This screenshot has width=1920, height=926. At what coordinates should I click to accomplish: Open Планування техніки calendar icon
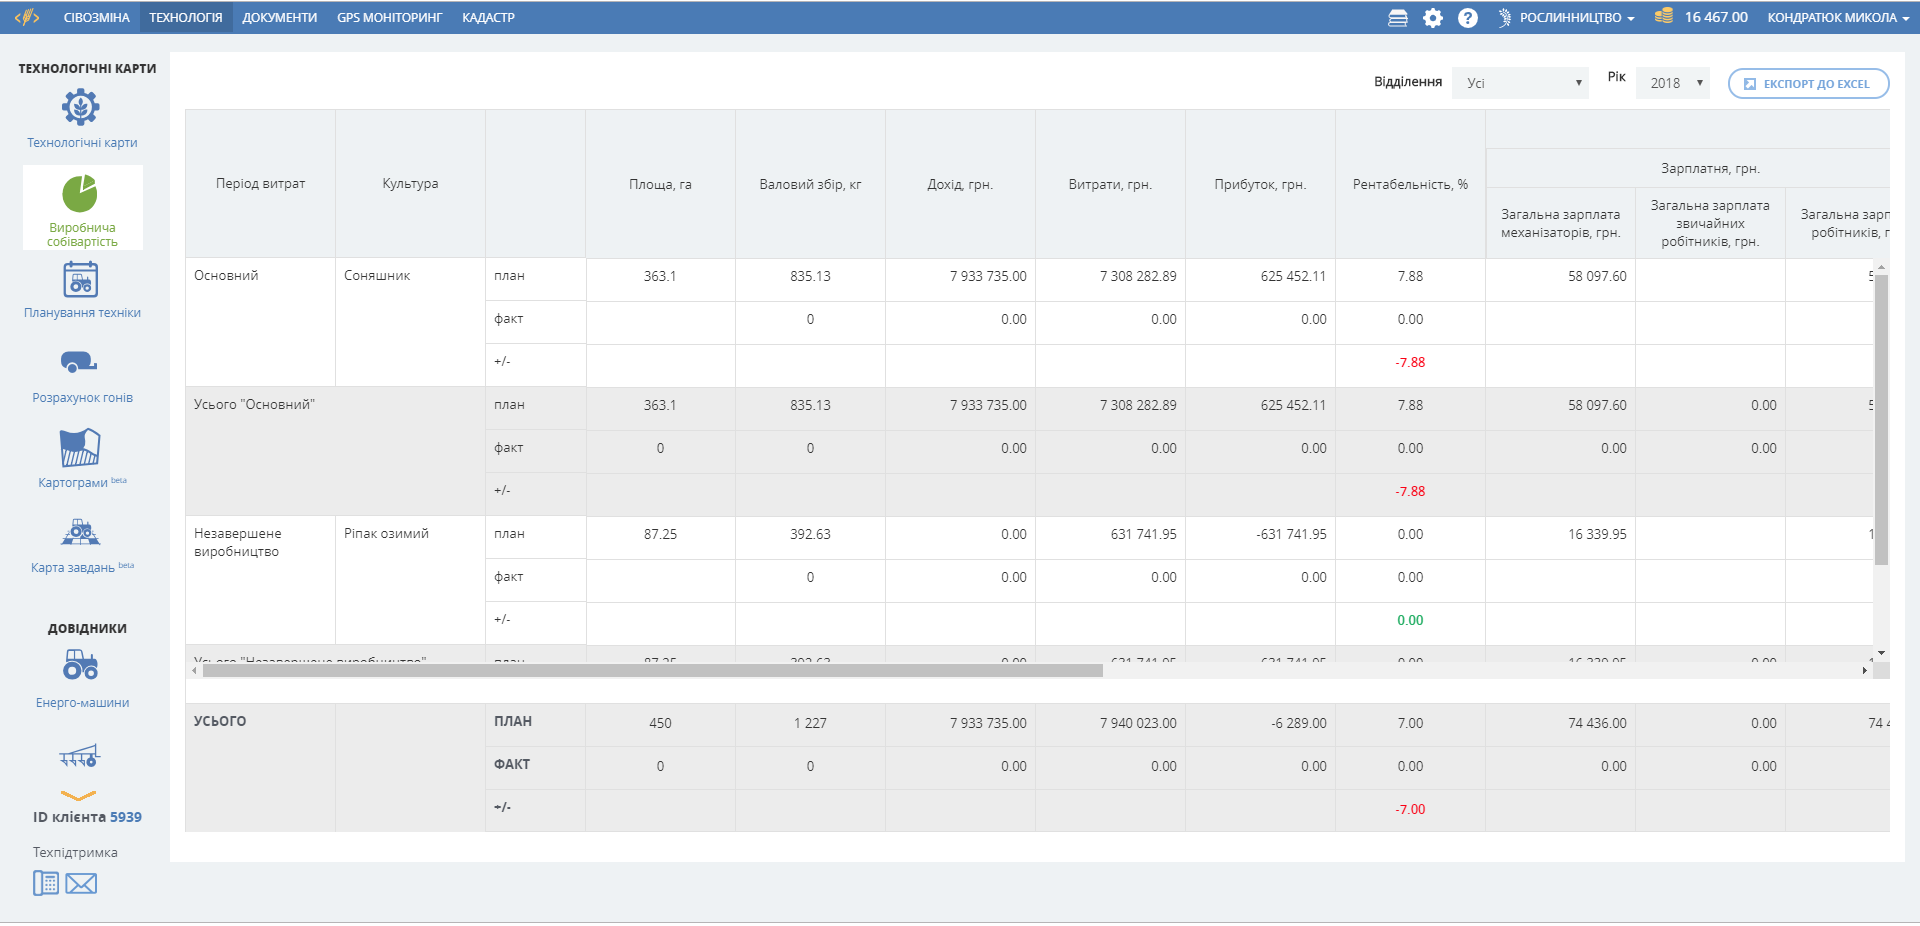click(81, 280)
